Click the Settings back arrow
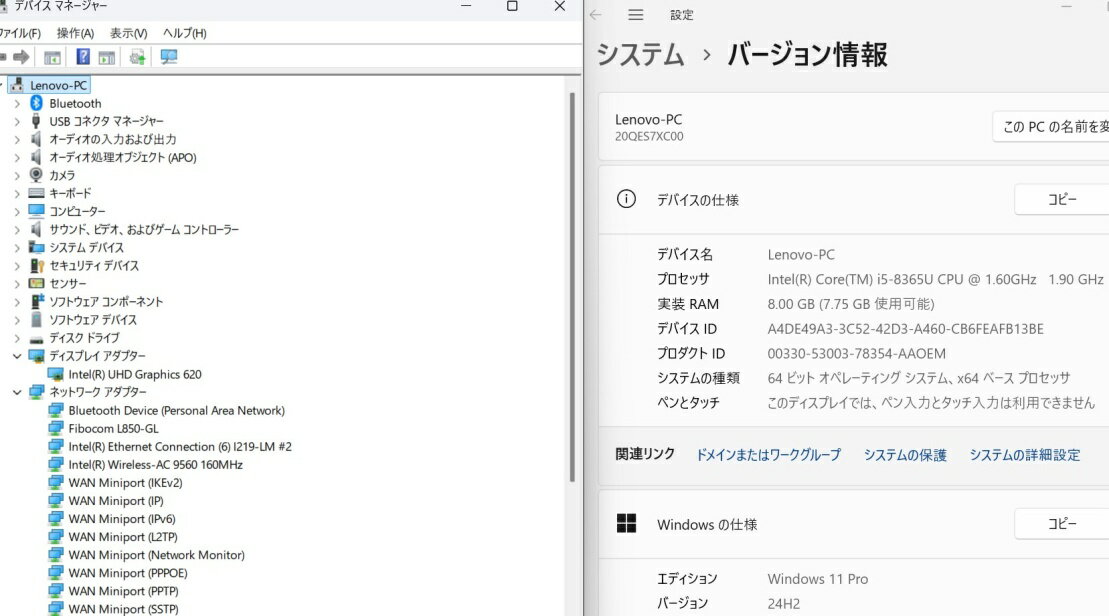 (x=596, y=15)
